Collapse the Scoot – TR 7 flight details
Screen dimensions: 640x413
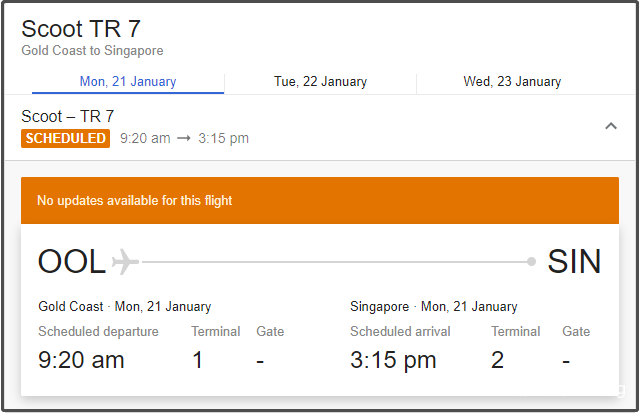[611, 126]
